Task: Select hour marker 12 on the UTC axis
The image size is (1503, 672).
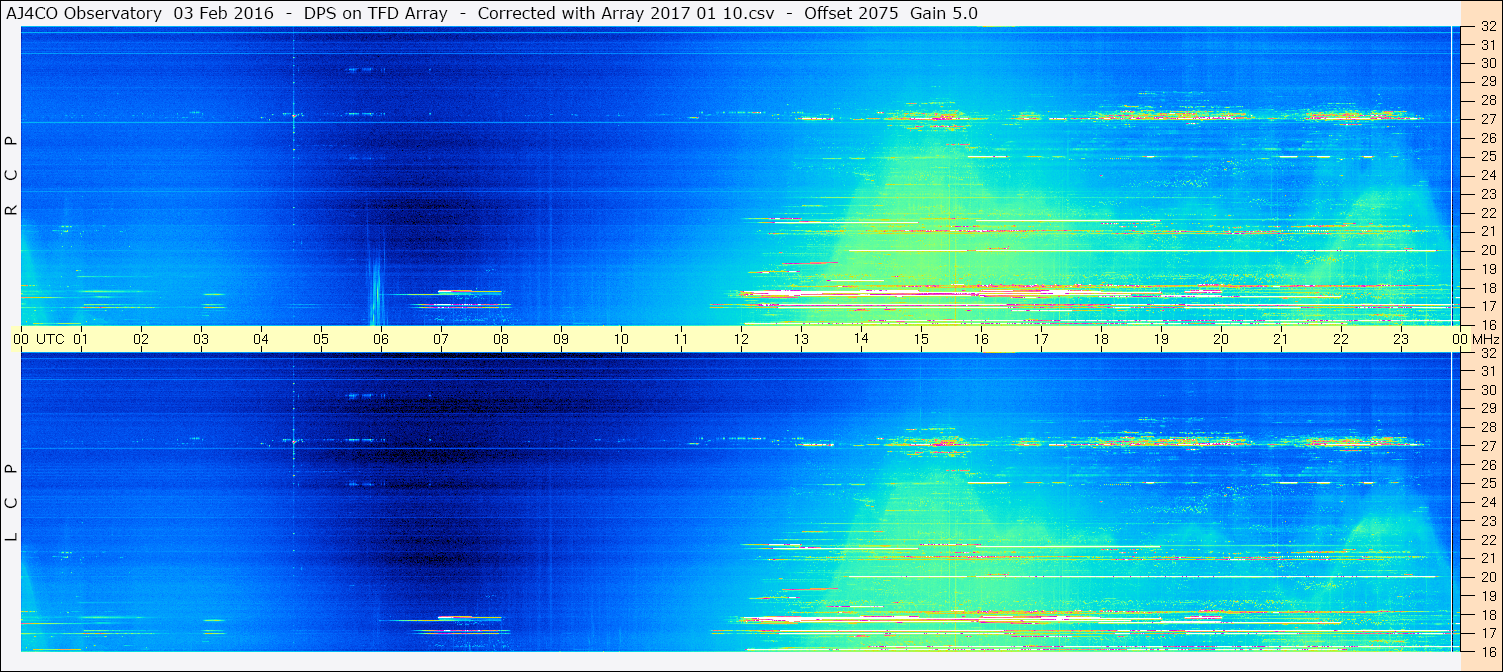Action: click(741, 339)
